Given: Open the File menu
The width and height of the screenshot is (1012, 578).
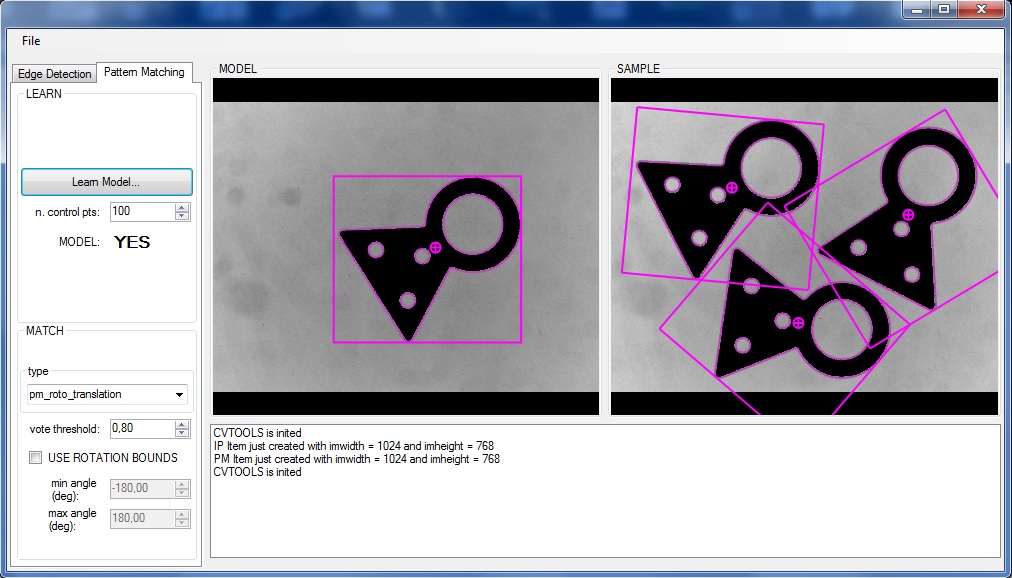Looking at the screenshot, I should coord(30,41).
